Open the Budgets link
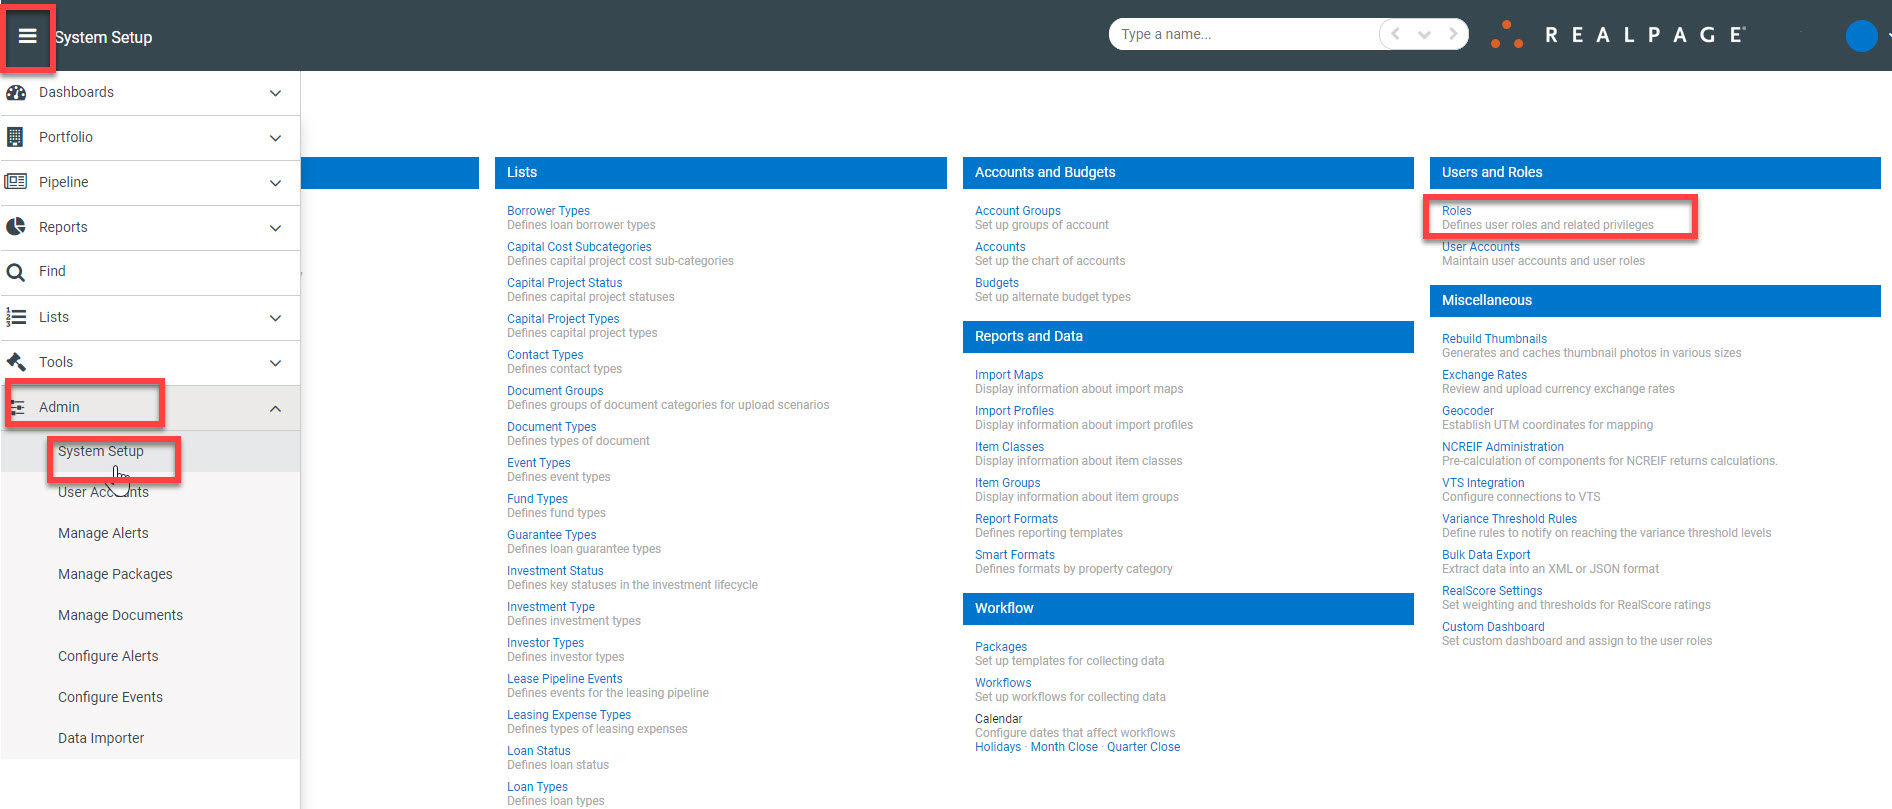The image size is (1892, 809). tap(997, 283)
